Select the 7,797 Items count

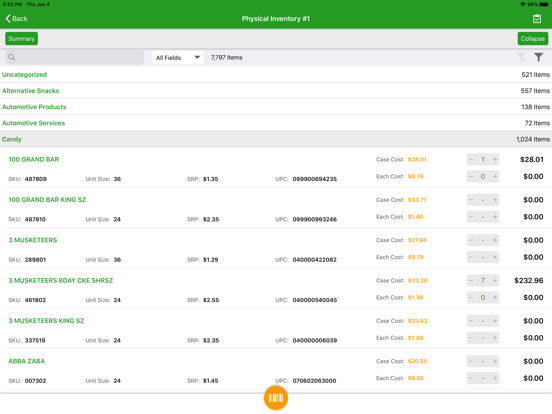pyautogui.click(x=226, y=57)
